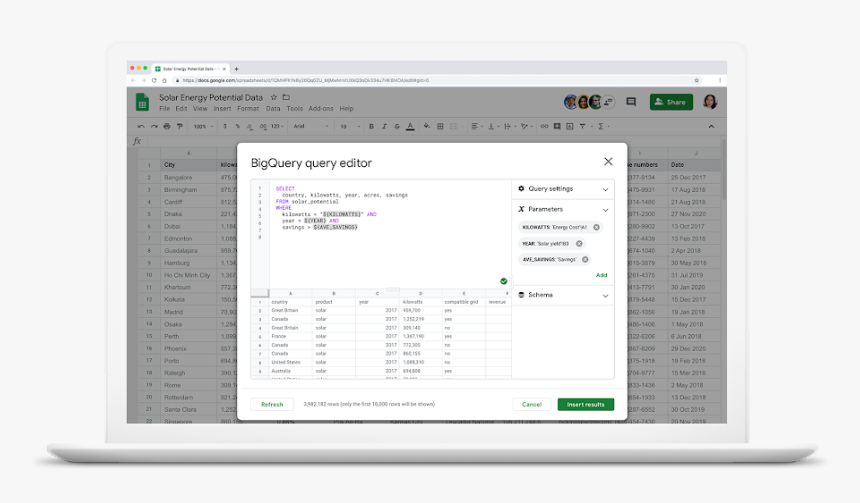Open the functions sigma dropdown
The image size is (860, 503).
tap(603, 126)
